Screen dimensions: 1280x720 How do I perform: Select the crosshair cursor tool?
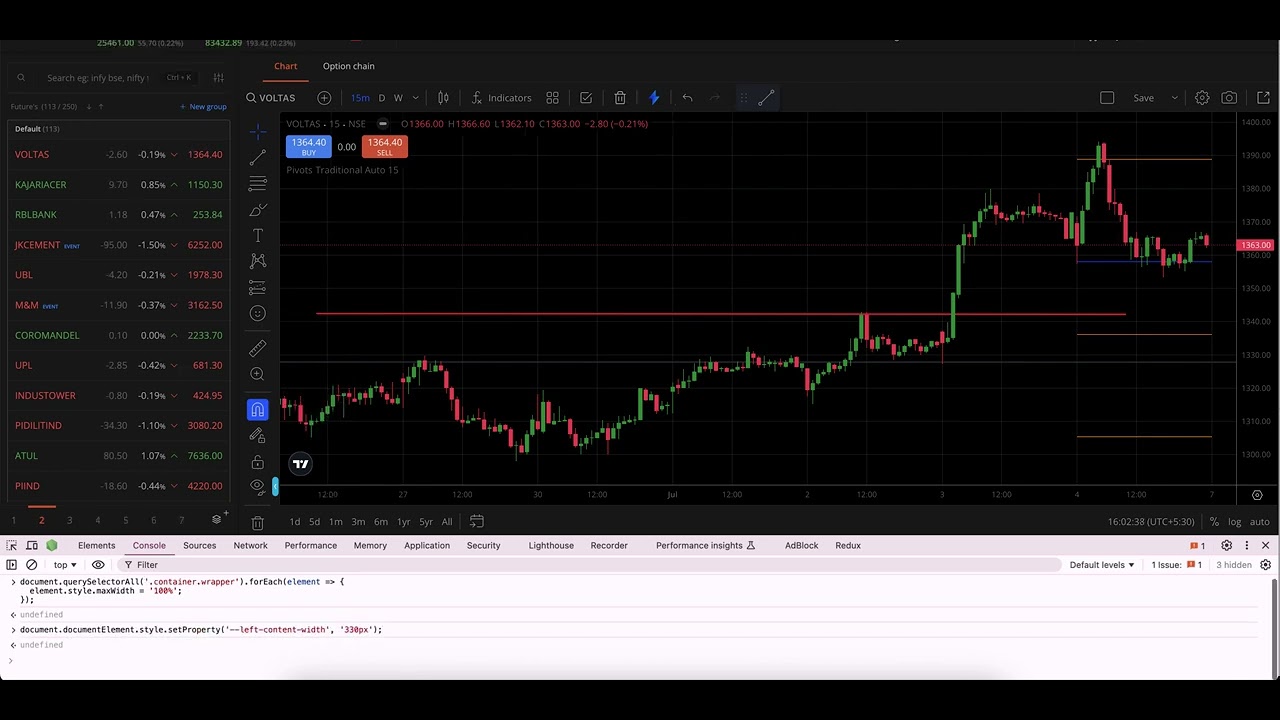pos(258,132)
